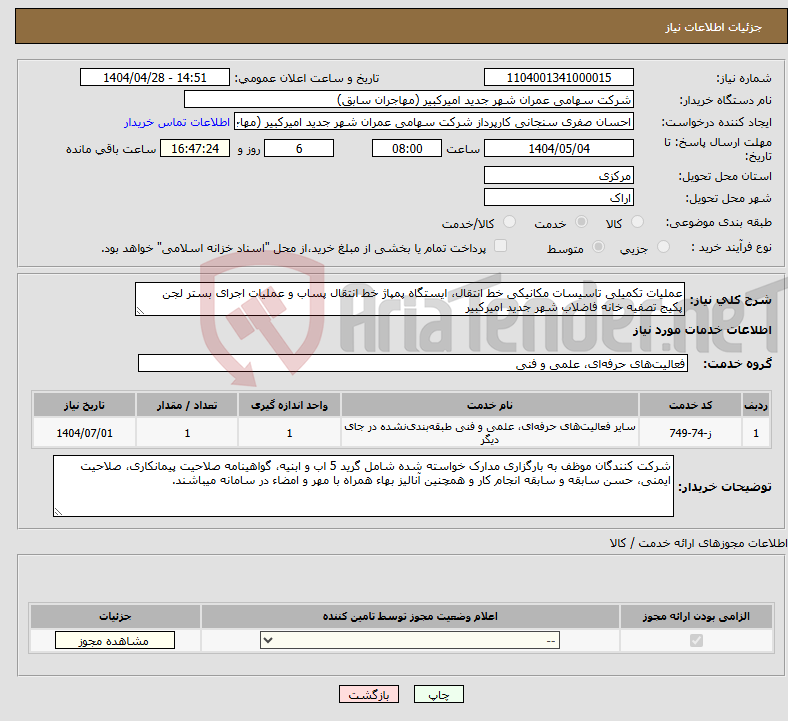The image size is (788, 721).
Task: Select the جزیی purchase type radio
Action: (663, 246)
